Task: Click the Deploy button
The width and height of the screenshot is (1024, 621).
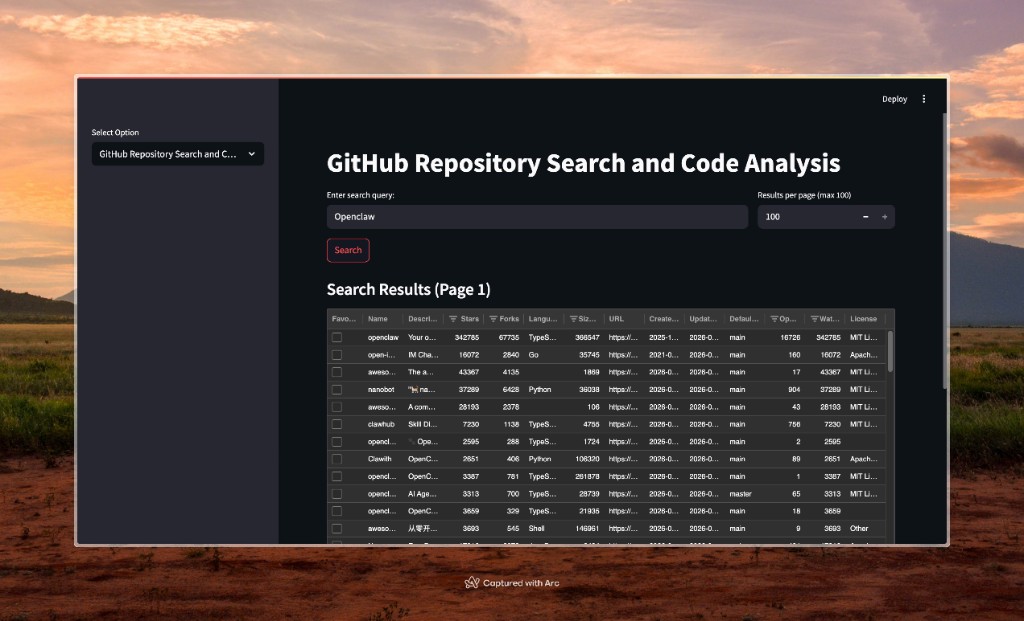Action: click(895, 99)
